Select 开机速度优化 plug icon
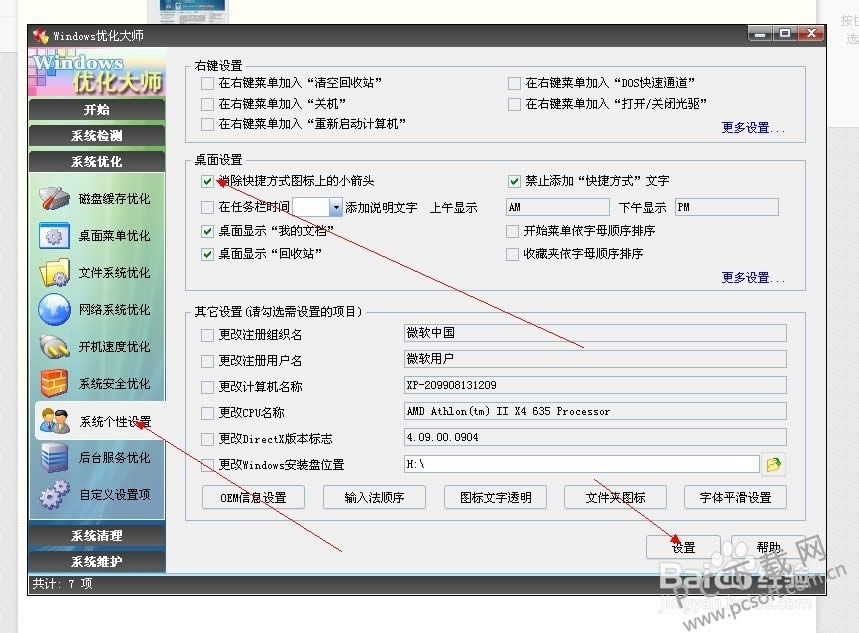 coord(54,347)
